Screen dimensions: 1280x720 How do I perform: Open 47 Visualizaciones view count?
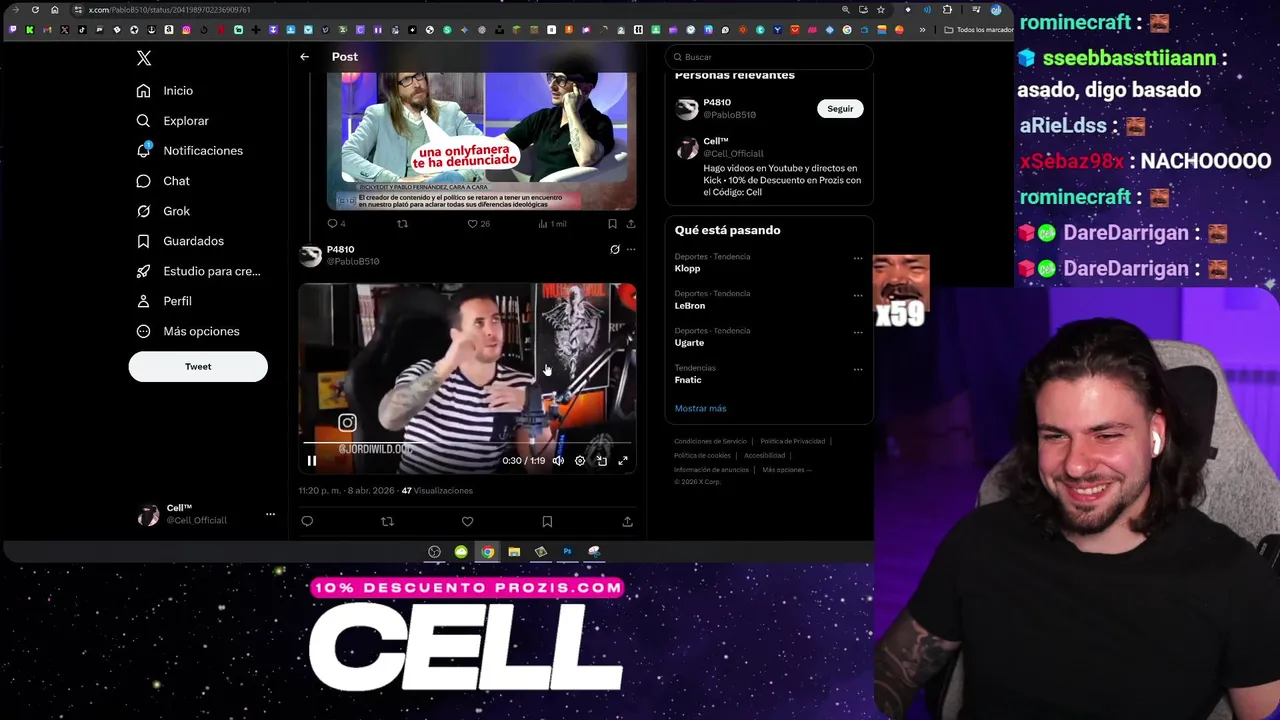click(437, 491)
